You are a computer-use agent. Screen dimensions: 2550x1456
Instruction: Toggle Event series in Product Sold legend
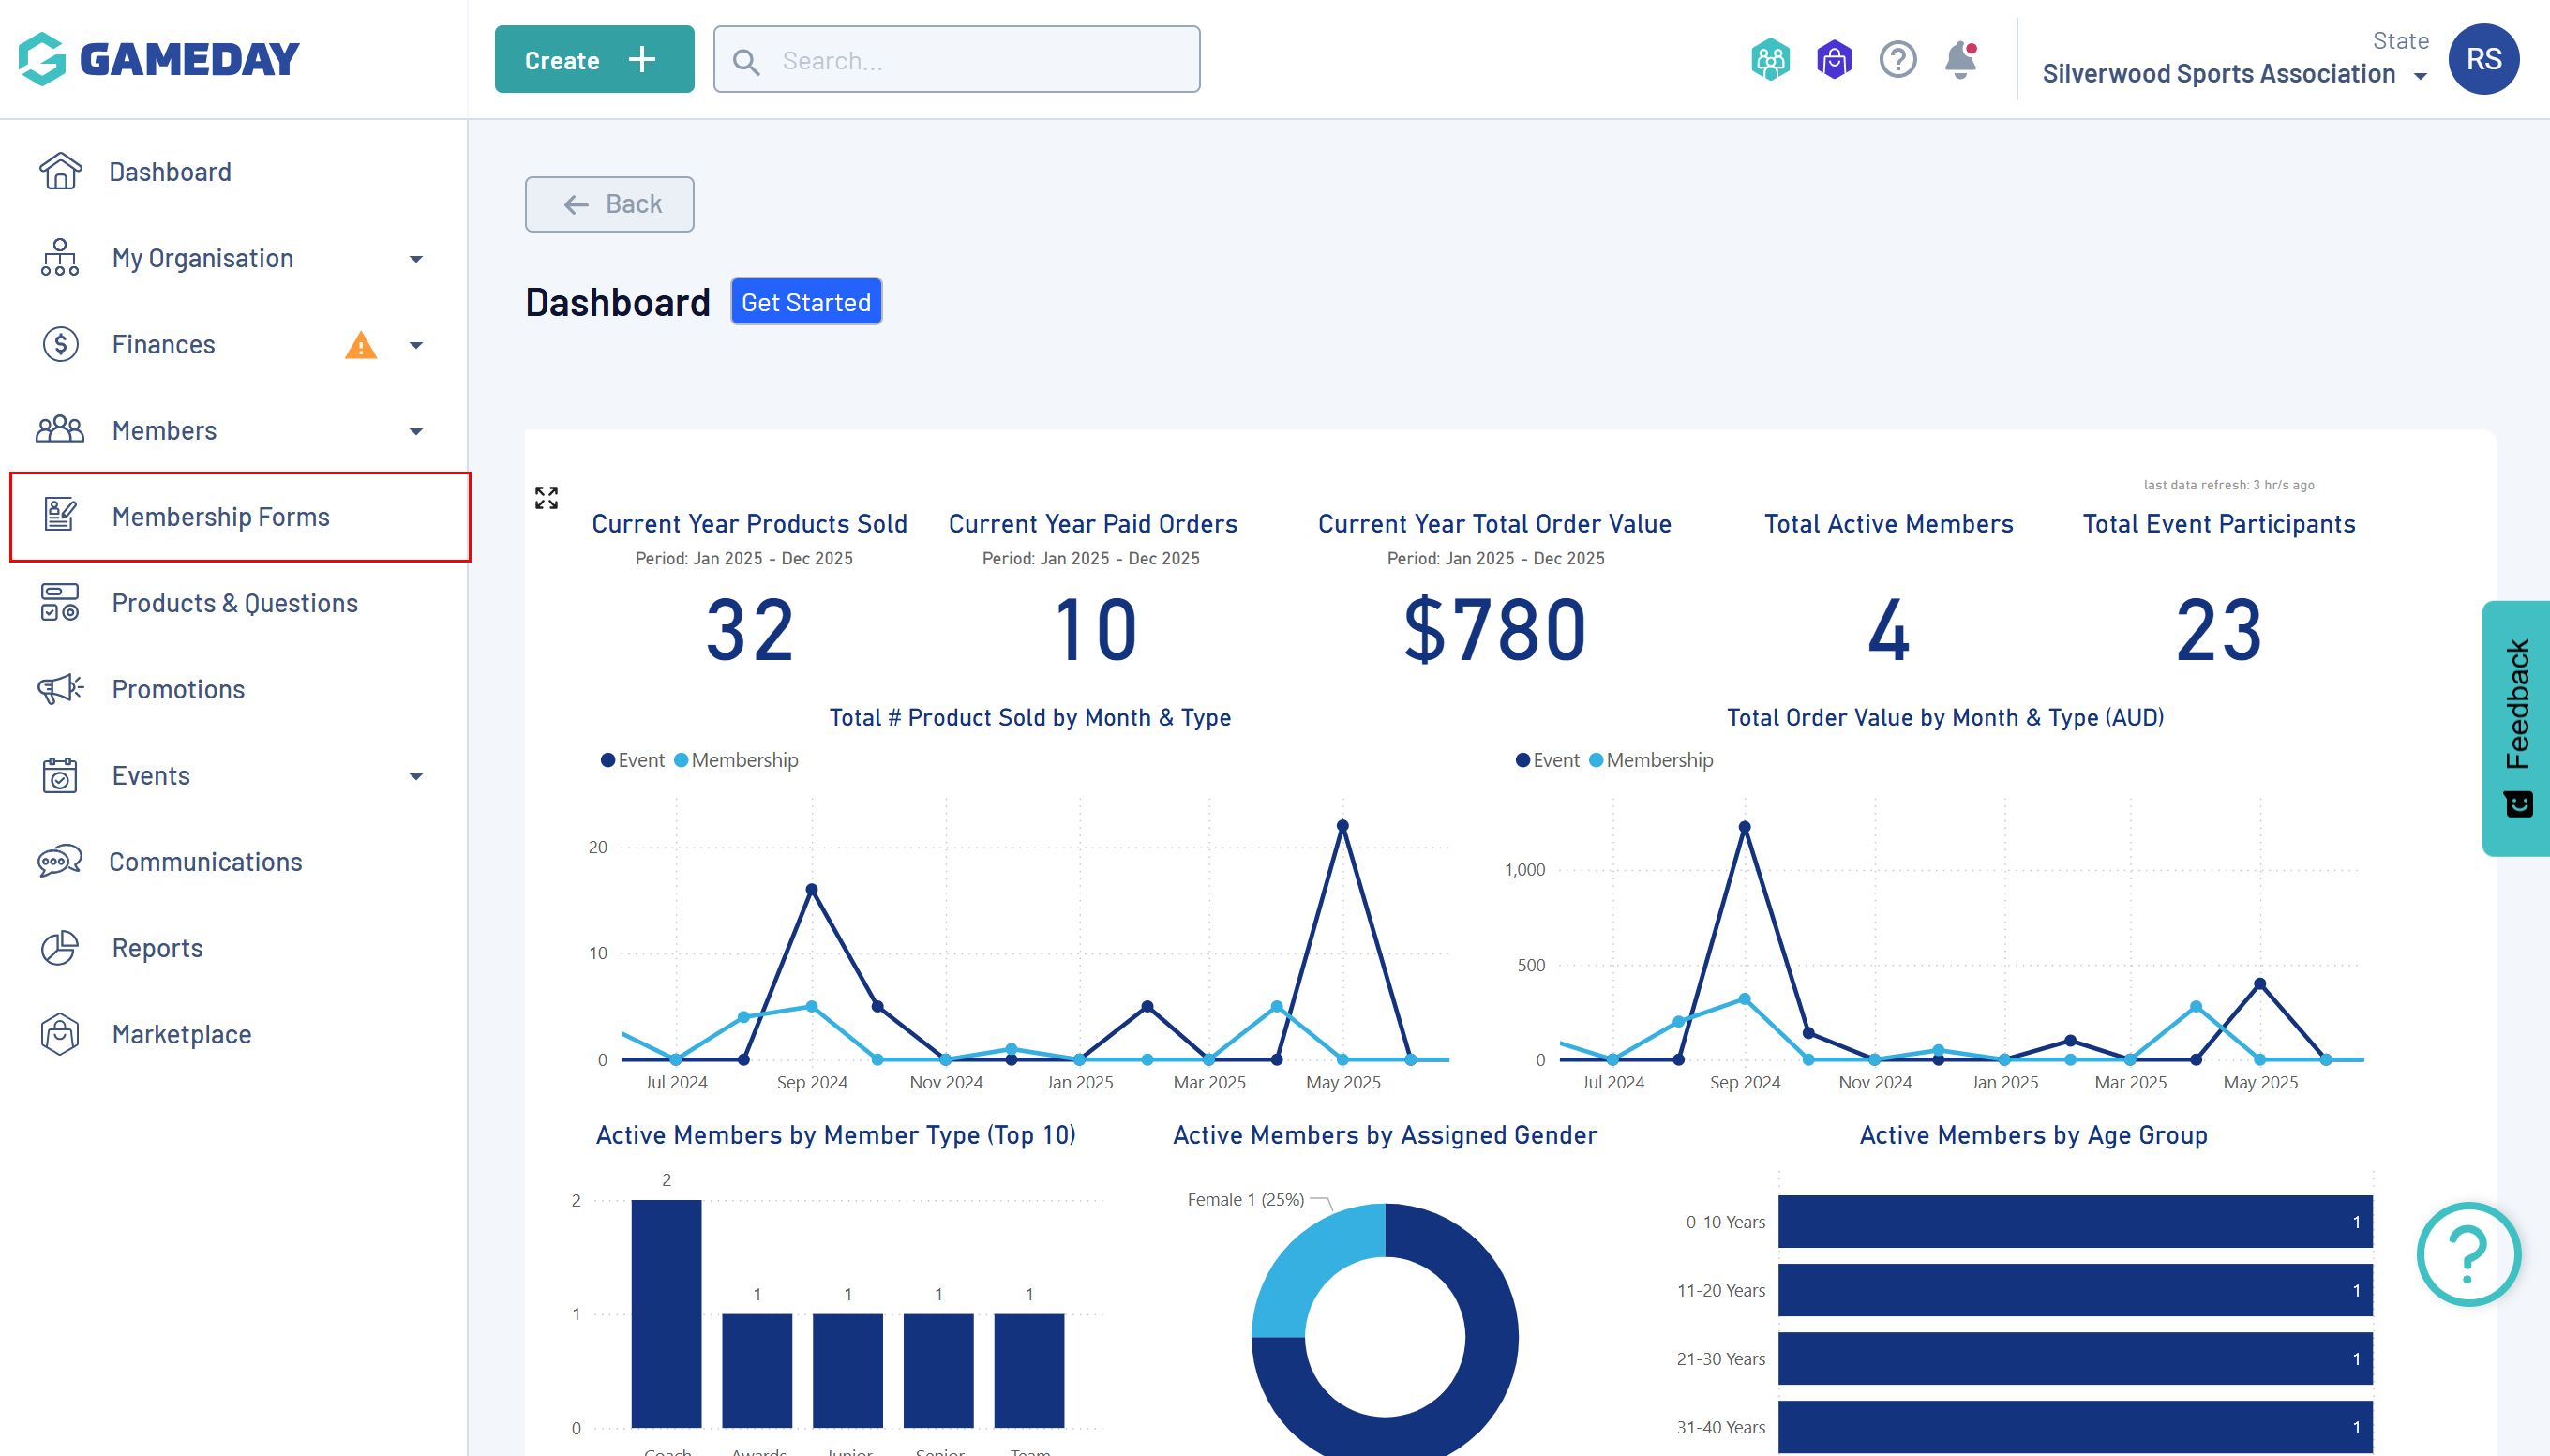(x=632, y=760)
